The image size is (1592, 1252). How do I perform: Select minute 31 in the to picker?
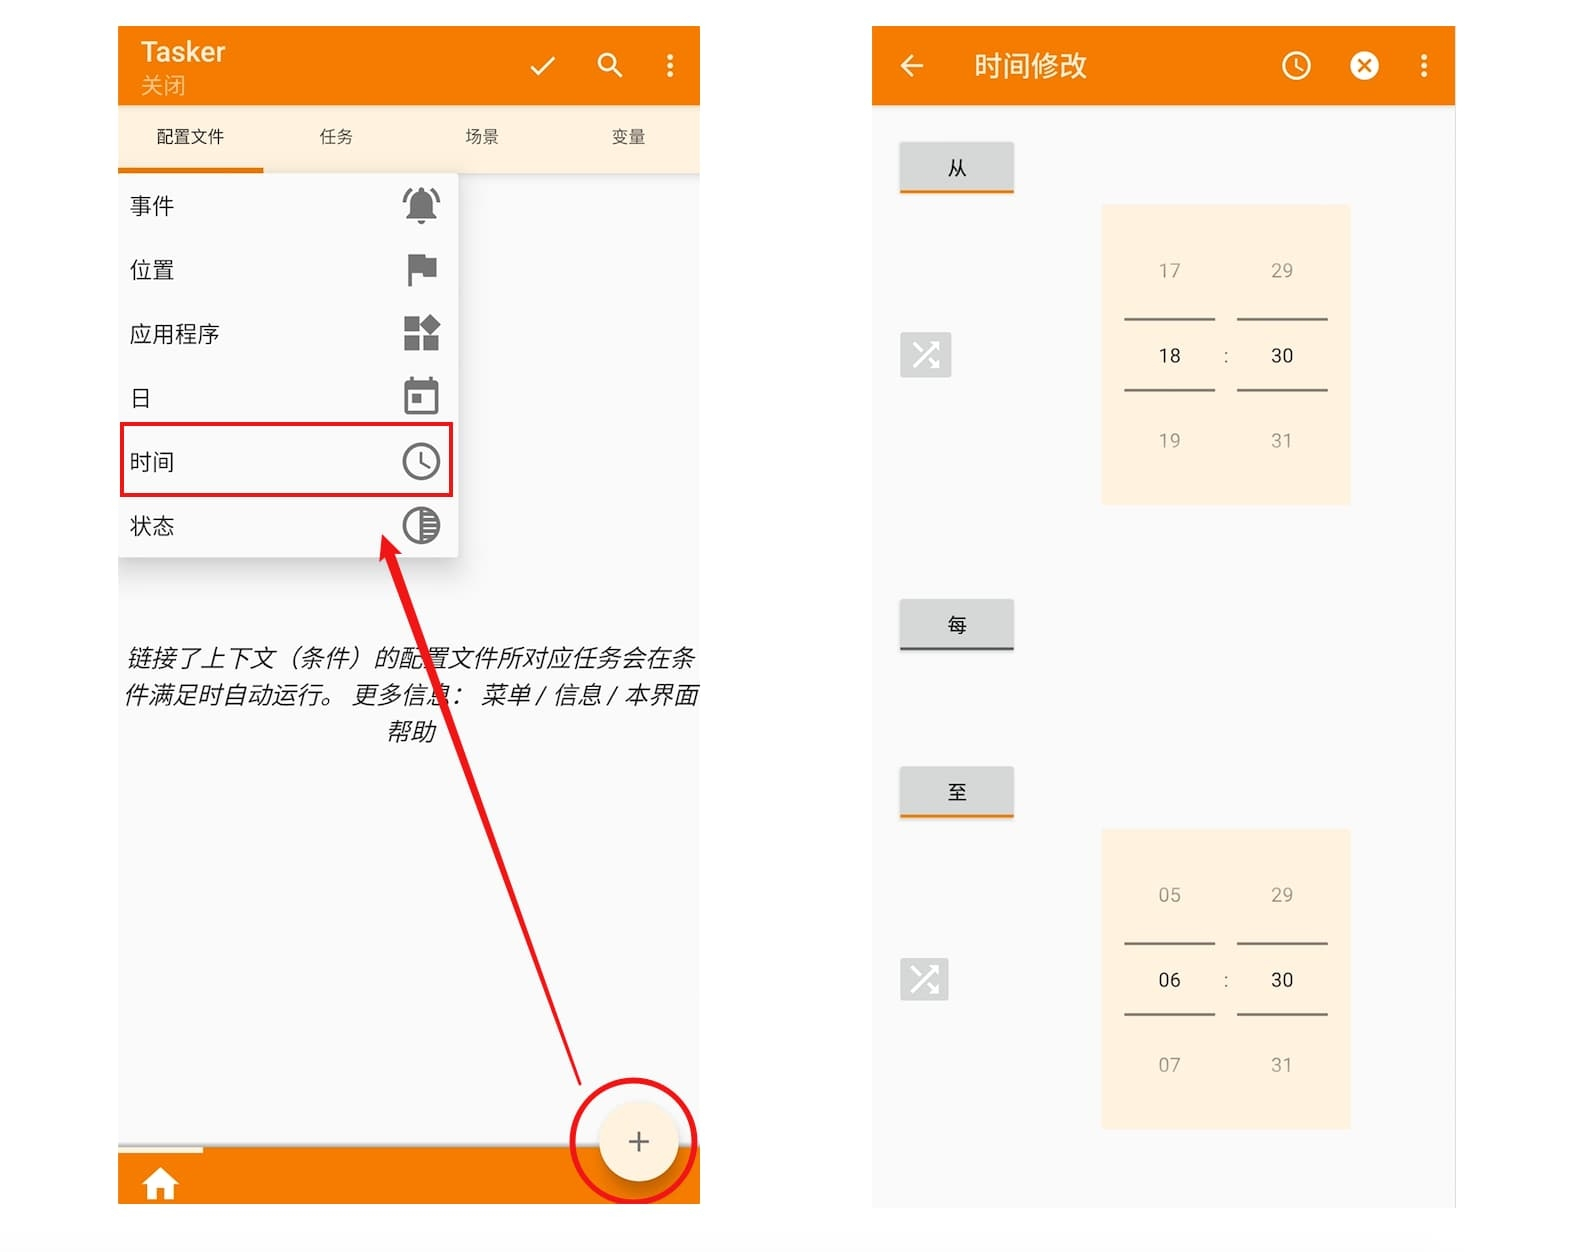click(x=1282, y=1065)
